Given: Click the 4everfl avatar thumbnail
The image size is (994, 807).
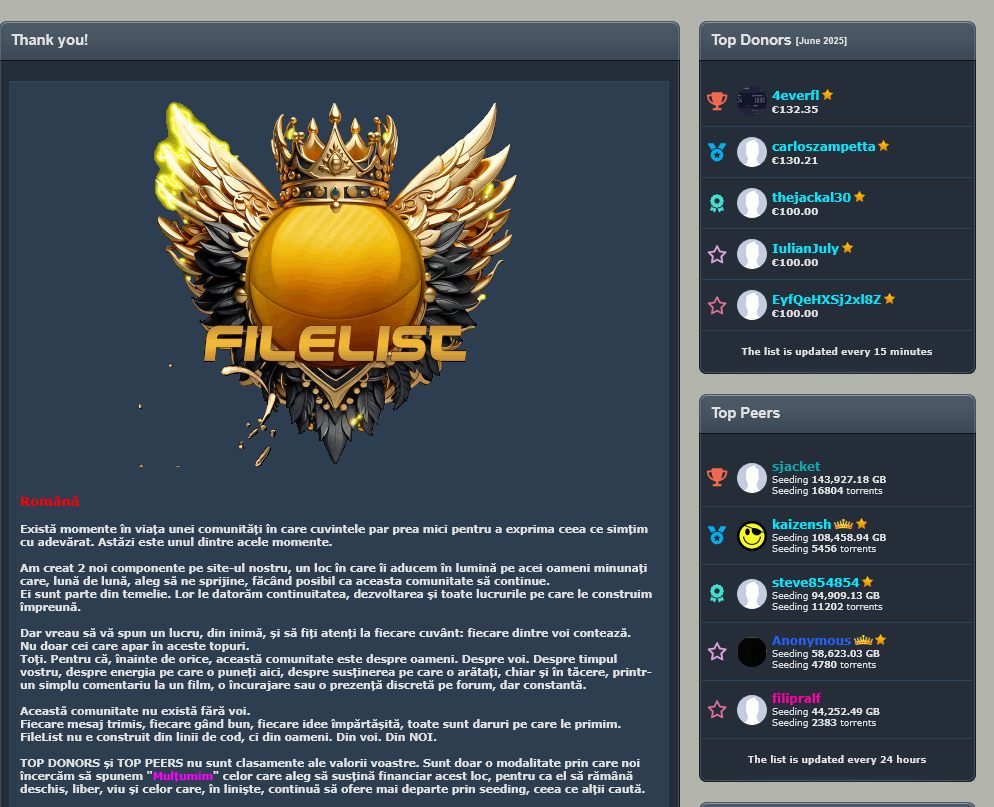Looking at the screenshot, I should 752,101.
